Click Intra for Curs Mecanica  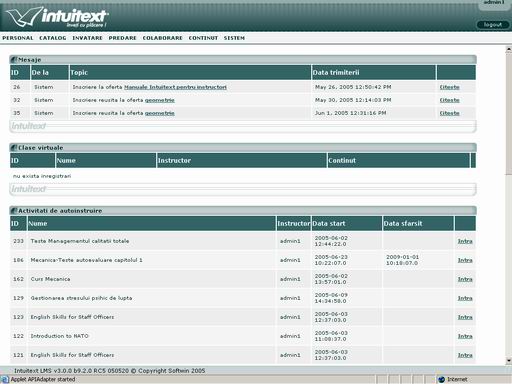(465, 279)
